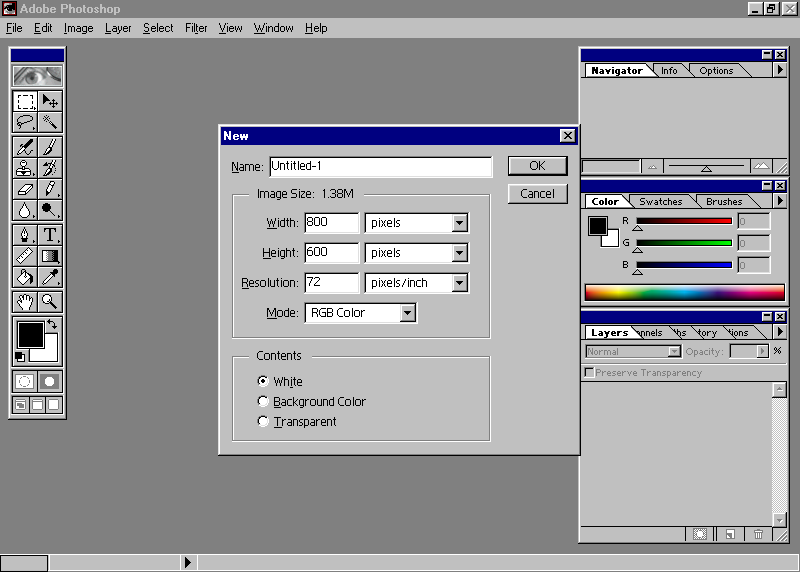Select the Blur (water drop) tool
The width and height of the screenshot is (800, 572).
click(24, 210)
